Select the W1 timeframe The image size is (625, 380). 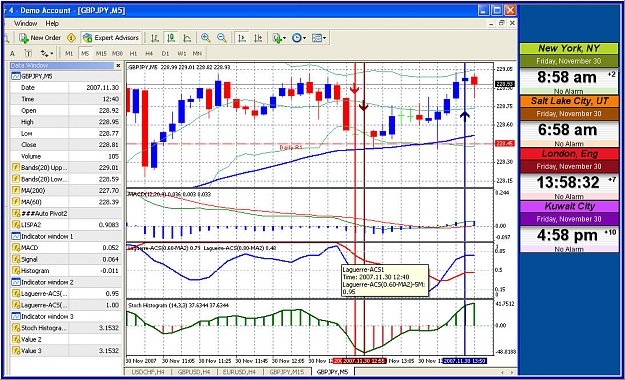click(x=181, y=53)
